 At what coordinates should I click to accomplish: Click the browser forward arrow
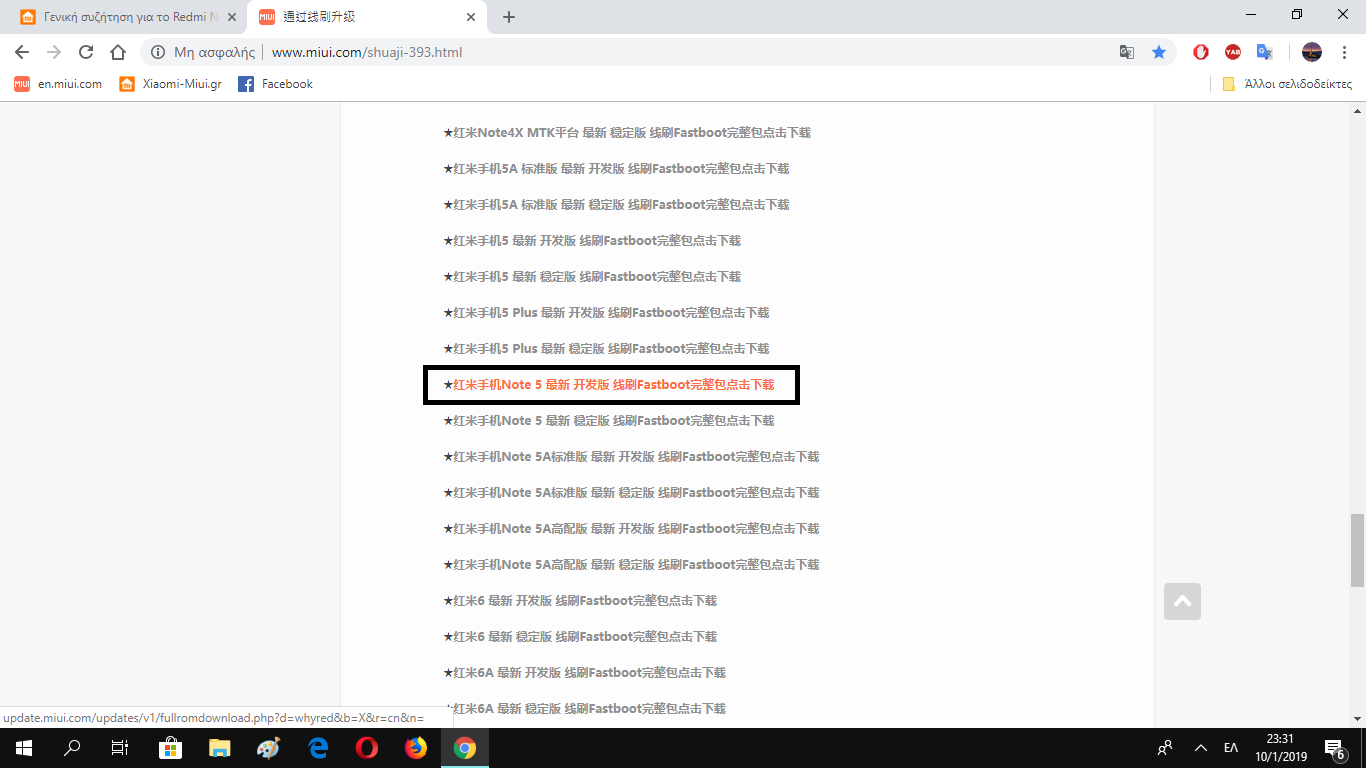(54, 52)
